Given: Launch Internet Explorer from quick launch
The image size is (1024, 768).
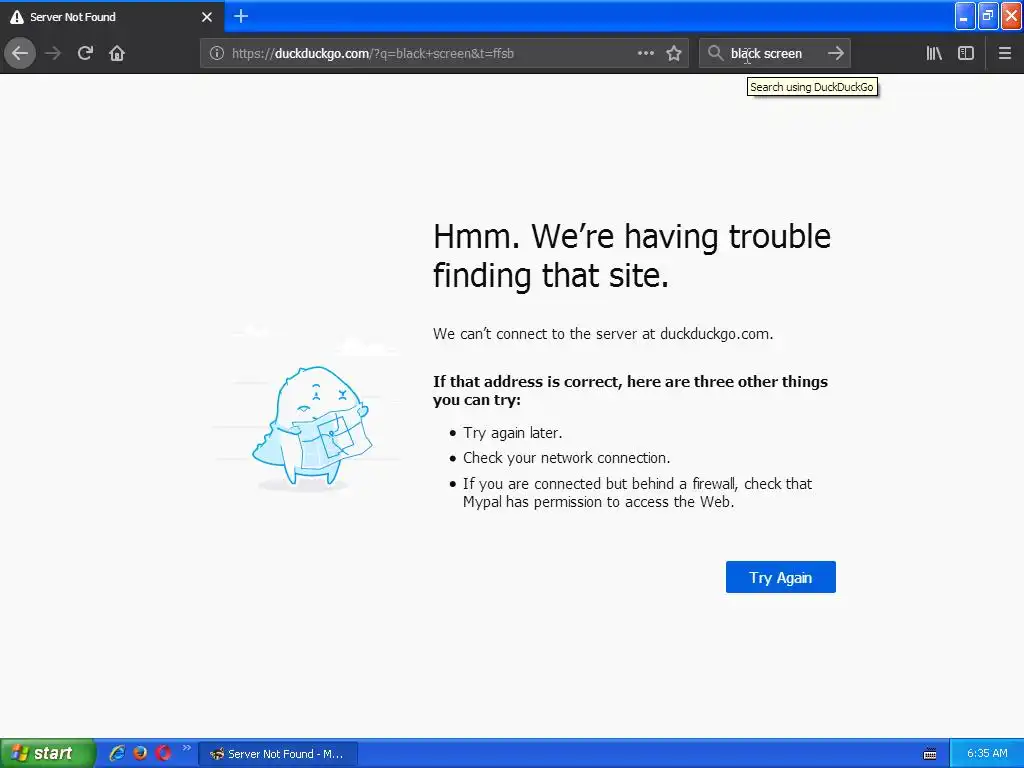Looking at the screenshot, I should 117,753.
